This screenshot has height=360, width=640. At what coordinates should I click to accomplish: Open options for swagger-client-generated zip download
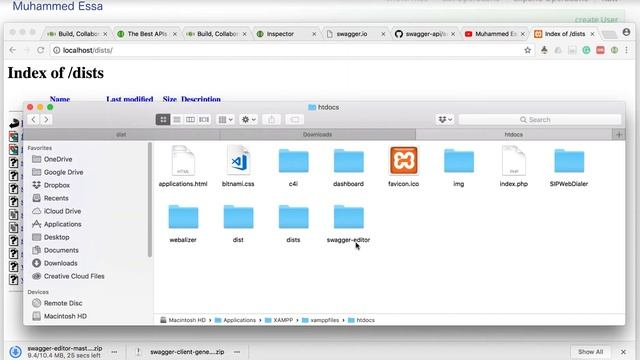[237, 351]
